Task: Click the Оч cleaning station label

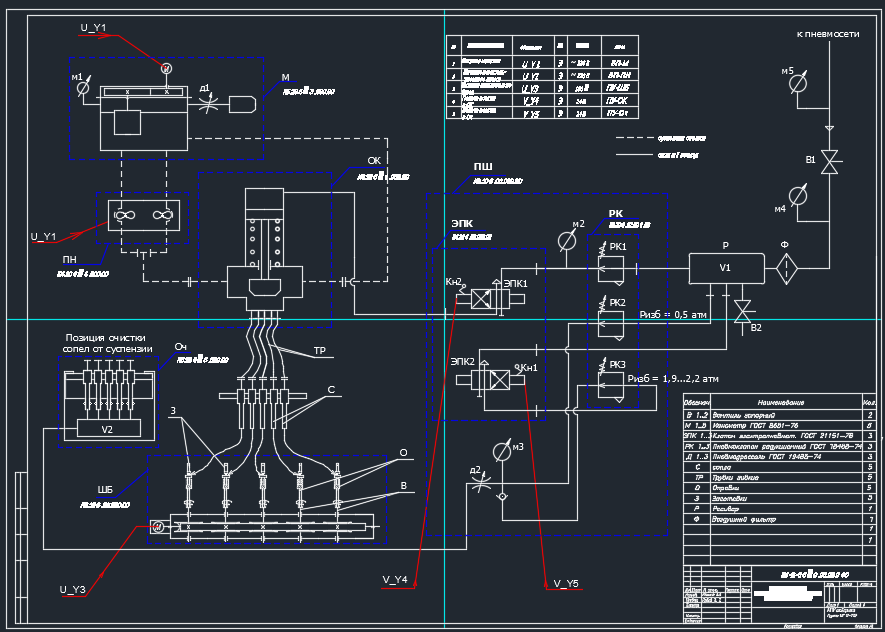Action: click(x=181, y=346)
